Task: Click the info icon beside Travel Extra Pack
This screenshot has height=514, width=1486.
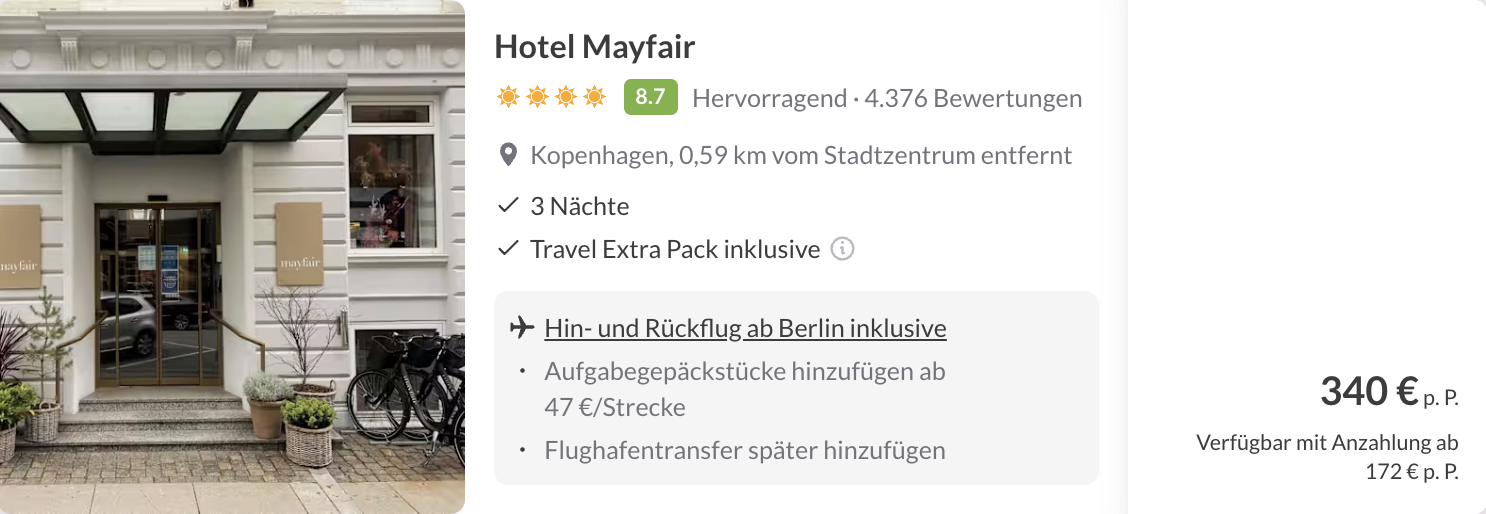Action: click(x=843, y=249)
